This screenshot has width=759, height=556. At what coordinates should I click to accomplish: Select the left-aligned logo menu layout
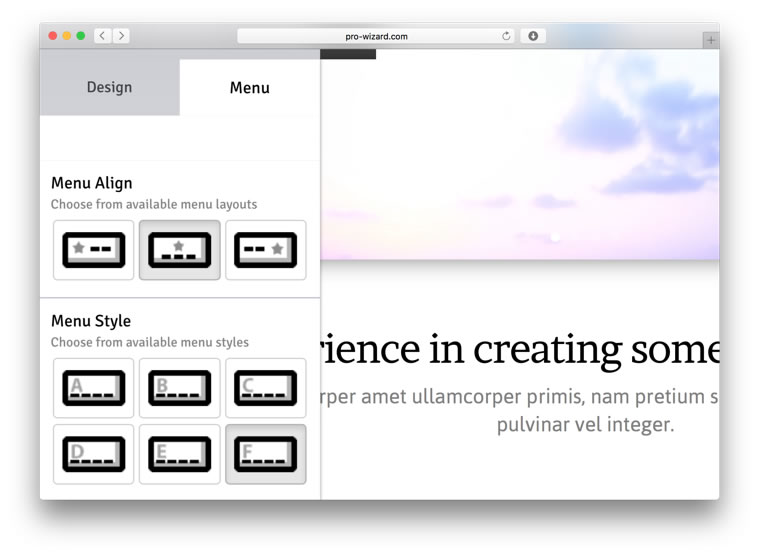pyautogui.click(x=93, y=250)
